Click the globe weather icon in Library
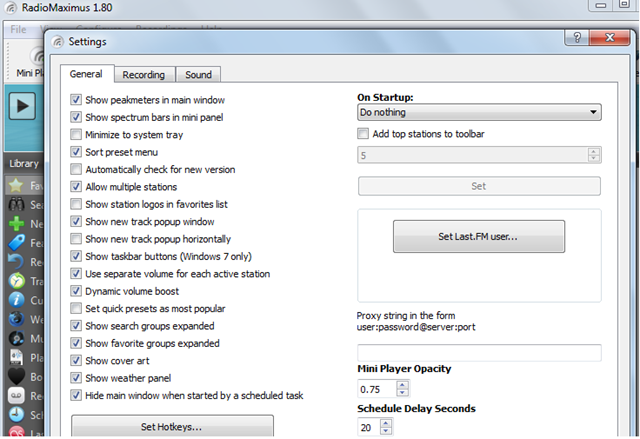Viewport: 640px width, 439px height. (15, 319)
